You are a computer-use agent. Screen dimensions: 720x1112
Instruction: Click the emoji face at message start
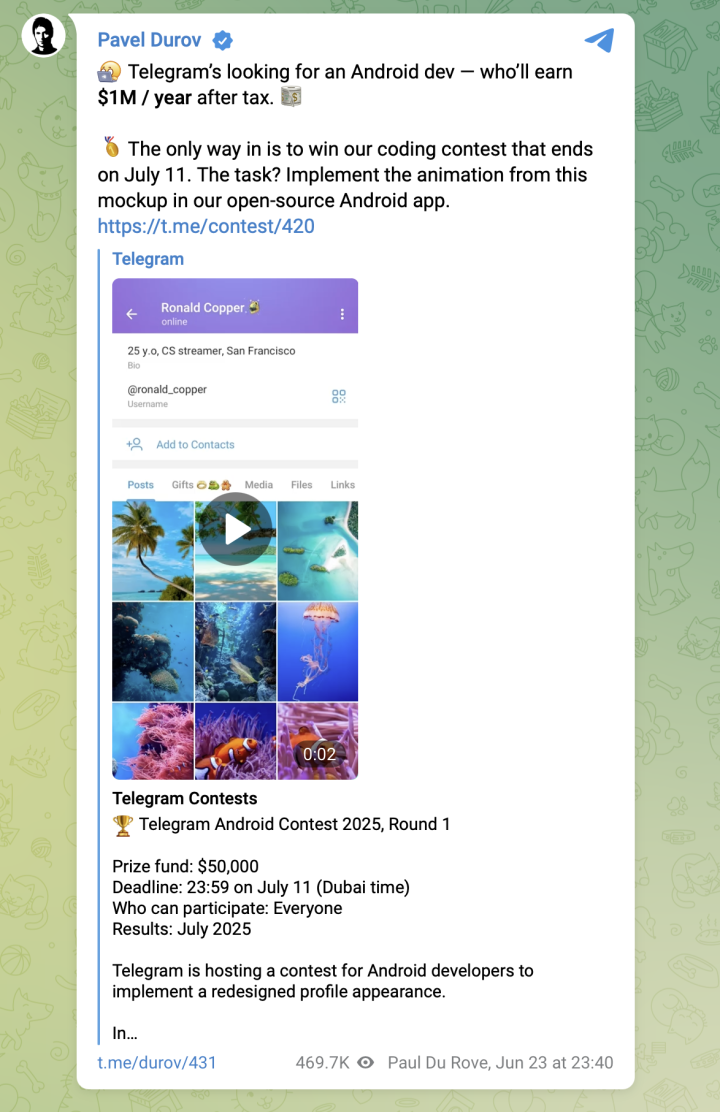(x=109, y=72)
